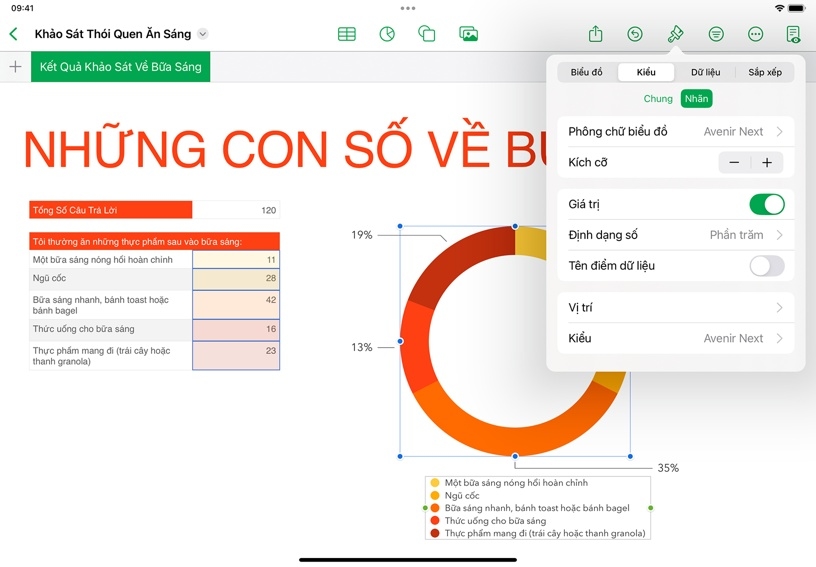Tap the share icon

pos(595,34)
